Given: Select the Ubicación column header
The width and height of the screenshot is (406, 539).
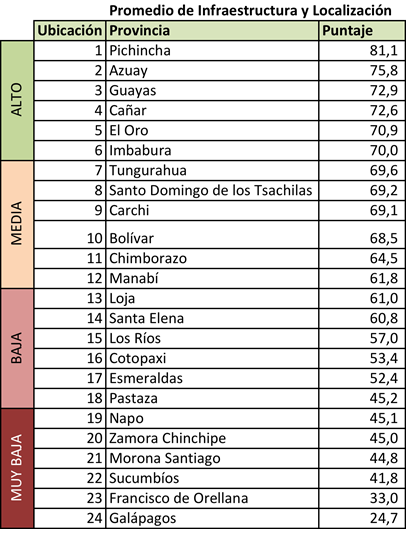Looking at the screenshot, I should pos(70,31).
